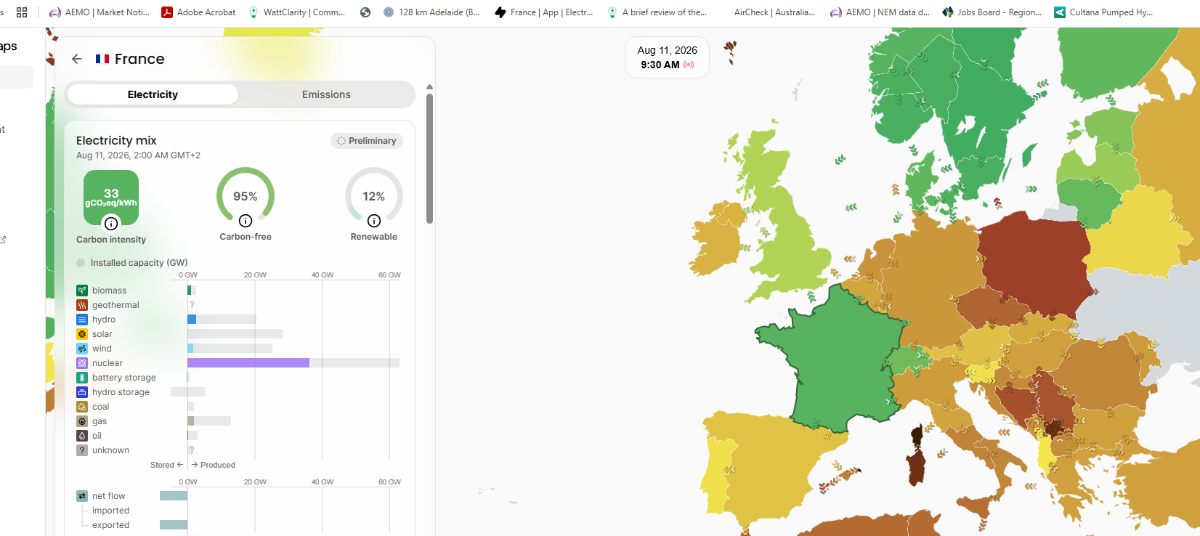Open the info icon in Carbon-free gauge
This screenshot has height=536, width=1200.
tap(245, 221)
